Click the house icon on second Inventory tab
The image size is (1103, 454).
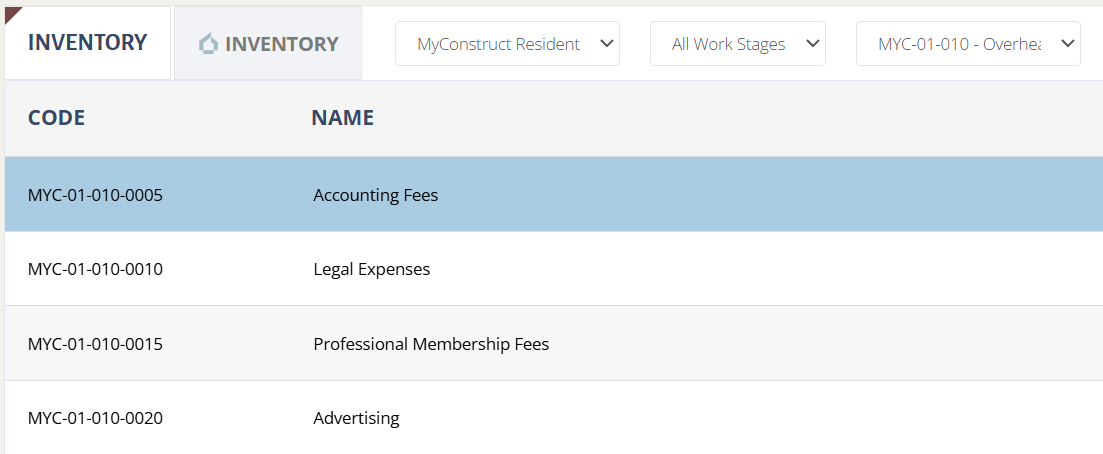point(208,44)
